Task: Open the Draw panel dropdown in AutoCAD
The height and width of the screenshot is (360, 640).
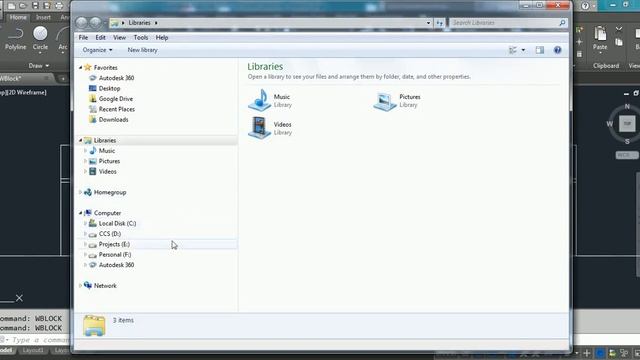Action: [x=38, y=66]
